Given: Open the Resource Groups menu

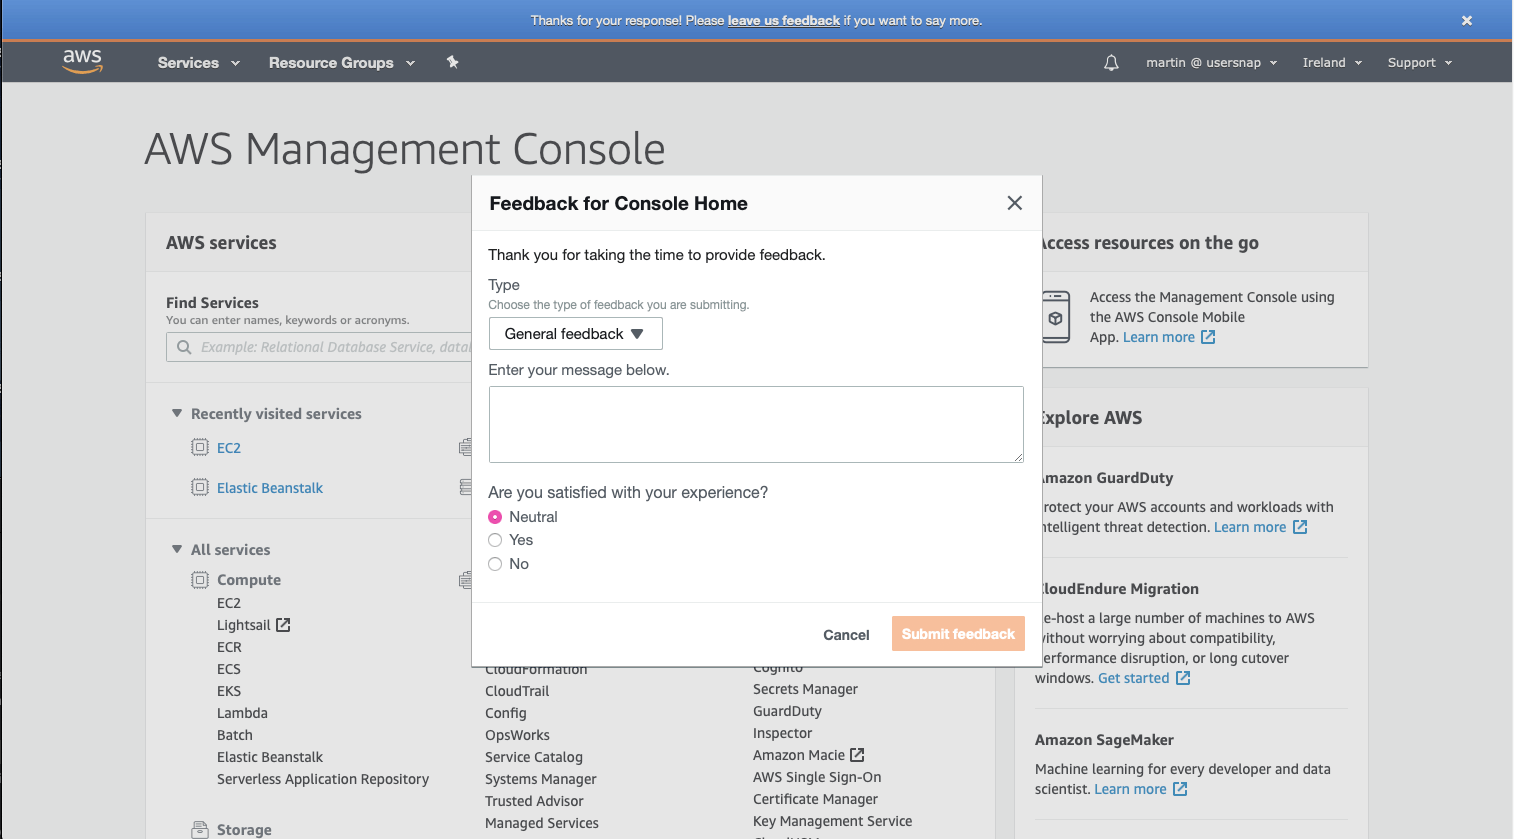Looking at the screenshot, I should tap(342, 62).
